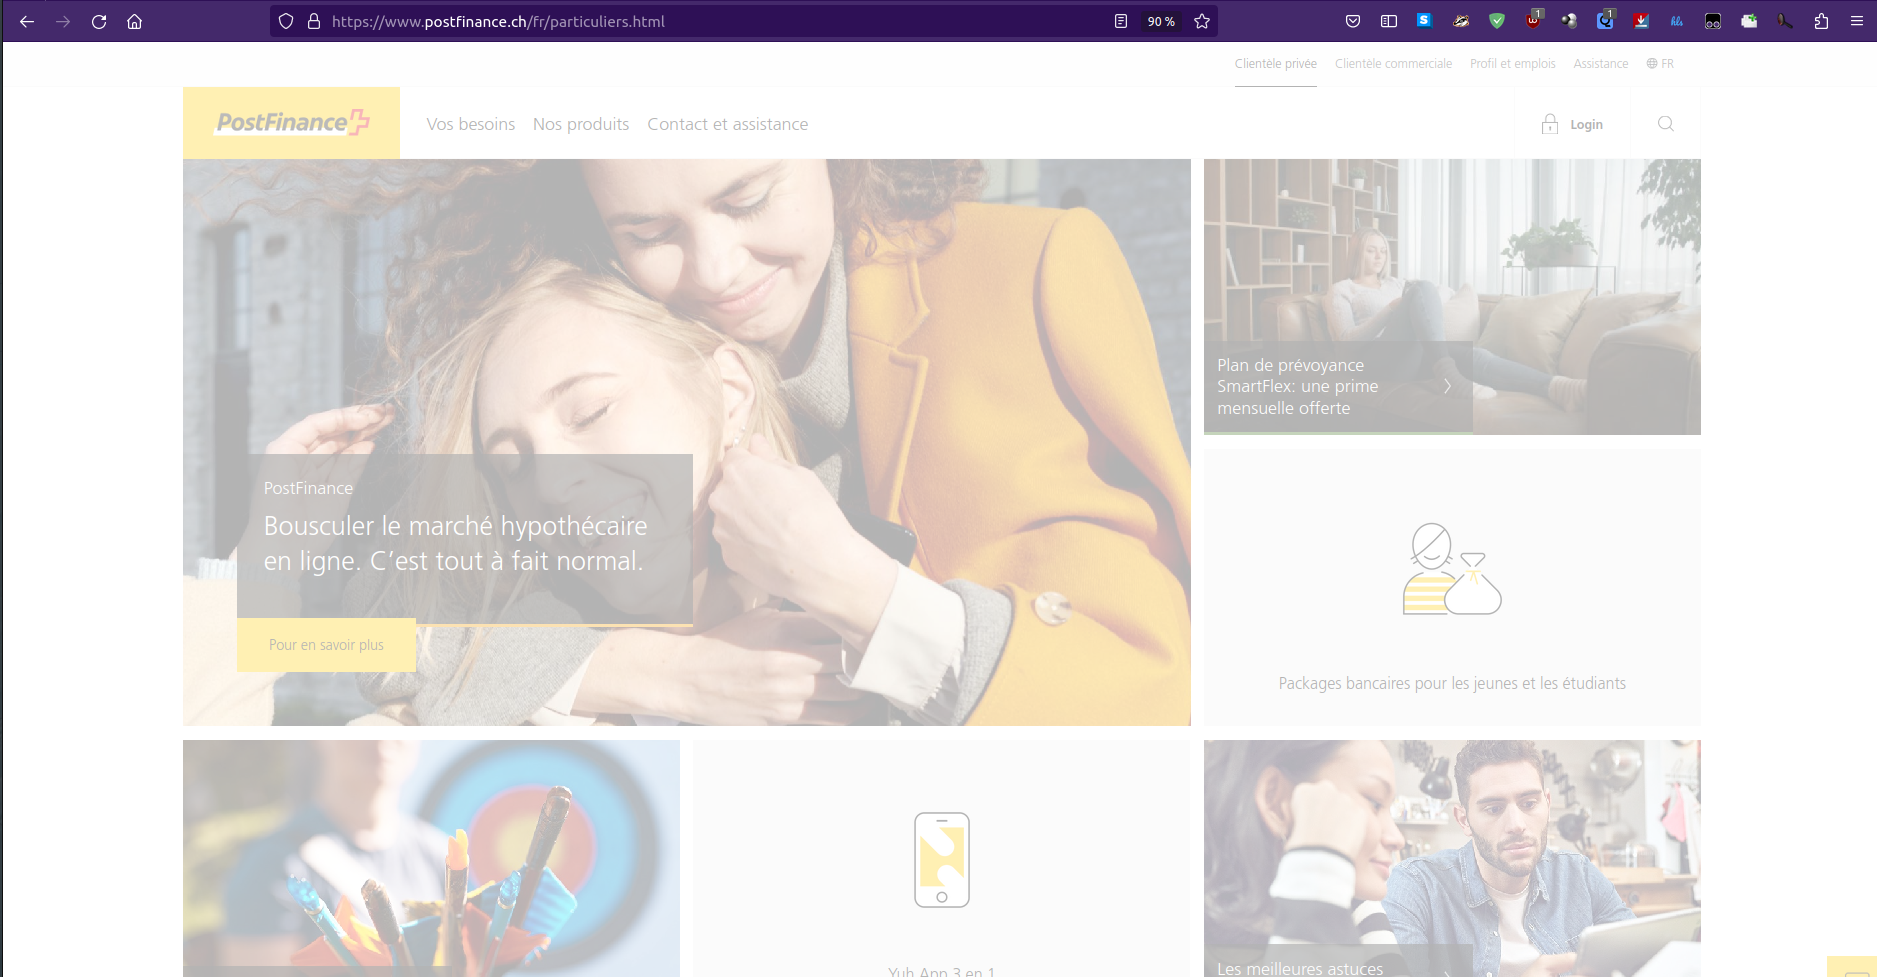
Task: Open the red download arrow extension
Action: click(1641, 21)
